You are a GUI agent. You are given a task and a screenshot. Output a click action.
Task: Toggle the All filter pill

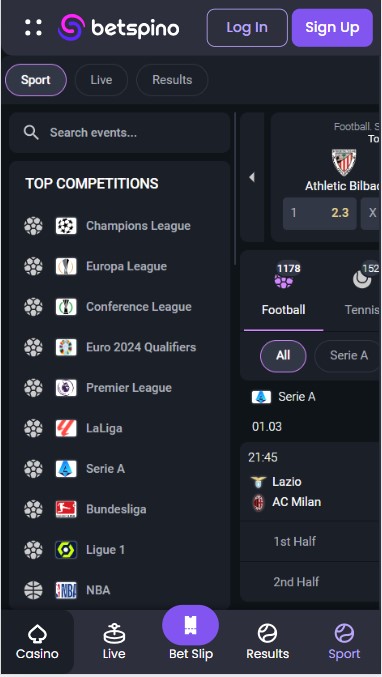tap(283, 355)
